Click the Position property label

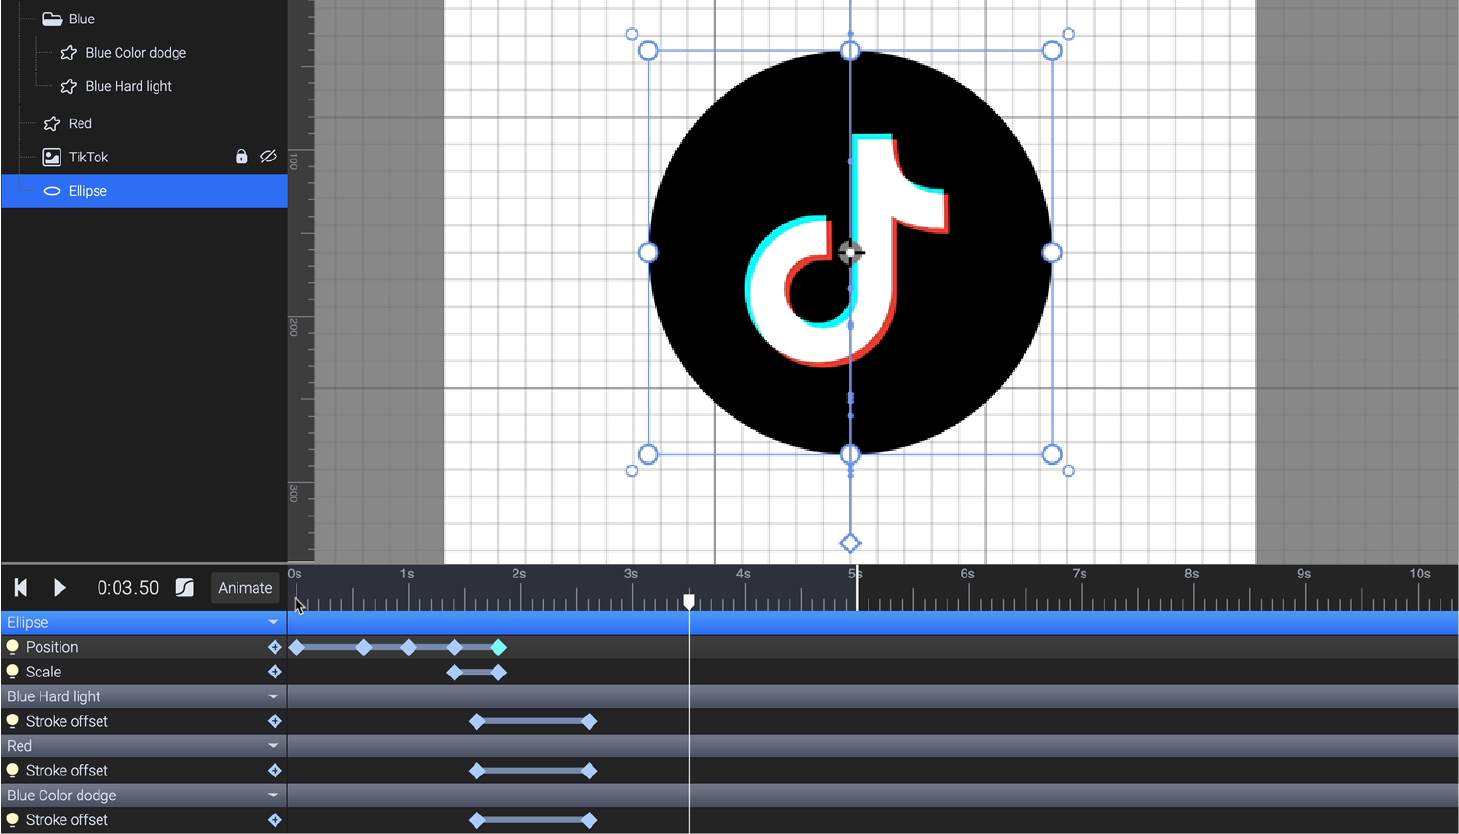[52, 647]
